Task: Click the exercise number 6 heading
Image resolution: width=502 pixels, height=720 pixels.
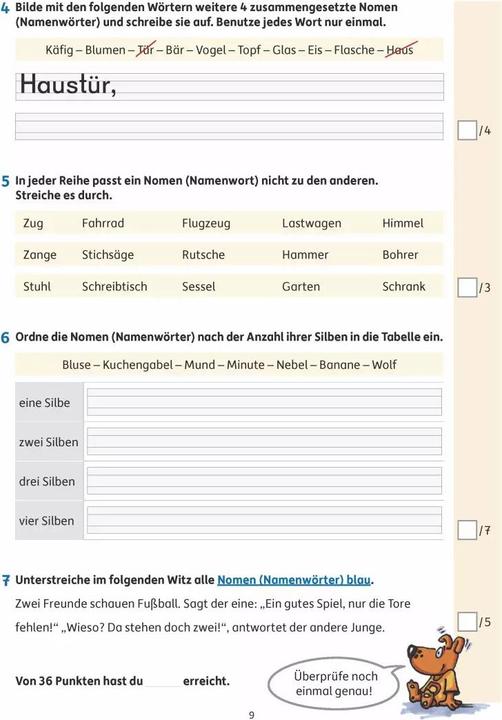Action: click(5, 338)
